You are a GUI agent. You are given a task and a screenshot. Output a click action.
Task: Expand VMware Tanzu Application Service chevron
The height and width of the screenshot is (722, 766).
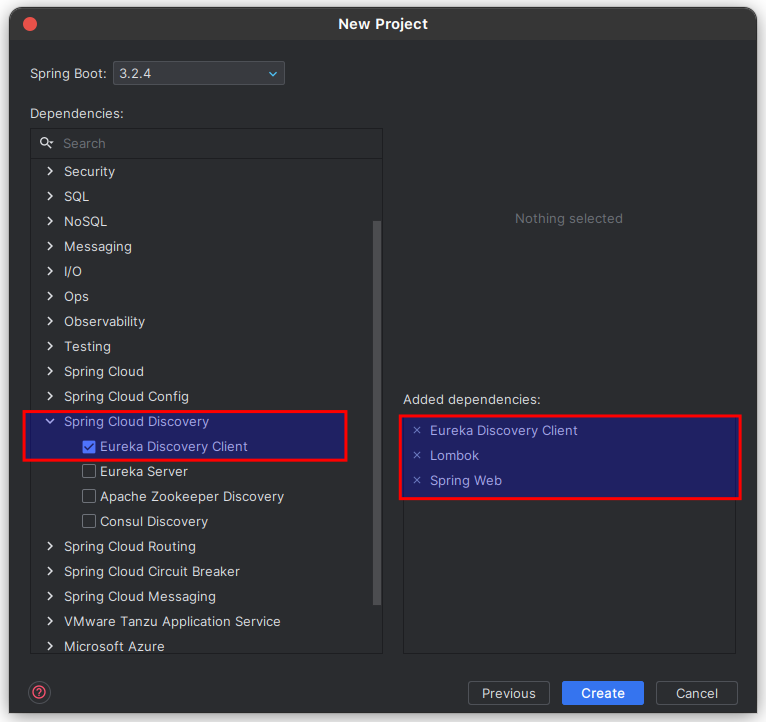point(50,621)
